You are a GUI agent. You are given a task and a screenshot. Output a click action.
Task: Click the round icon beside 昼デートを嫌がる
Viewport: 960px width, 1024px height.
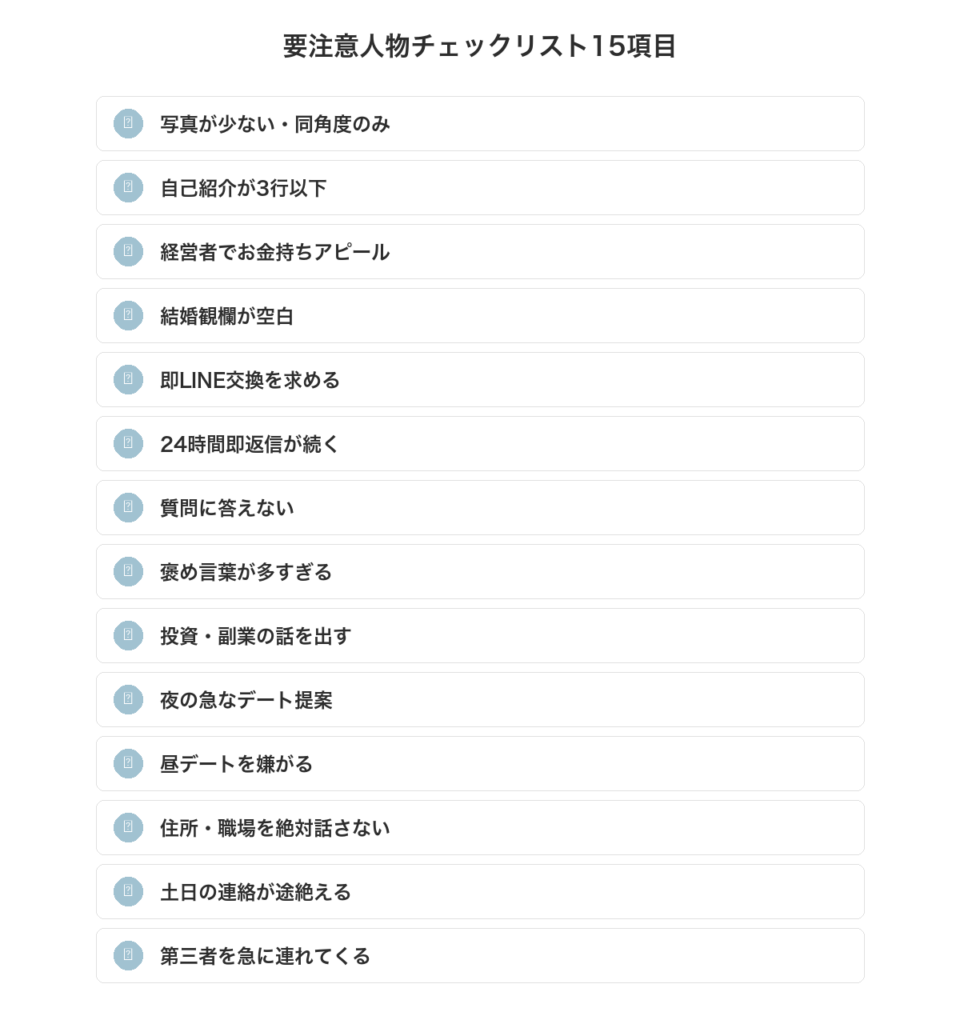128,764
